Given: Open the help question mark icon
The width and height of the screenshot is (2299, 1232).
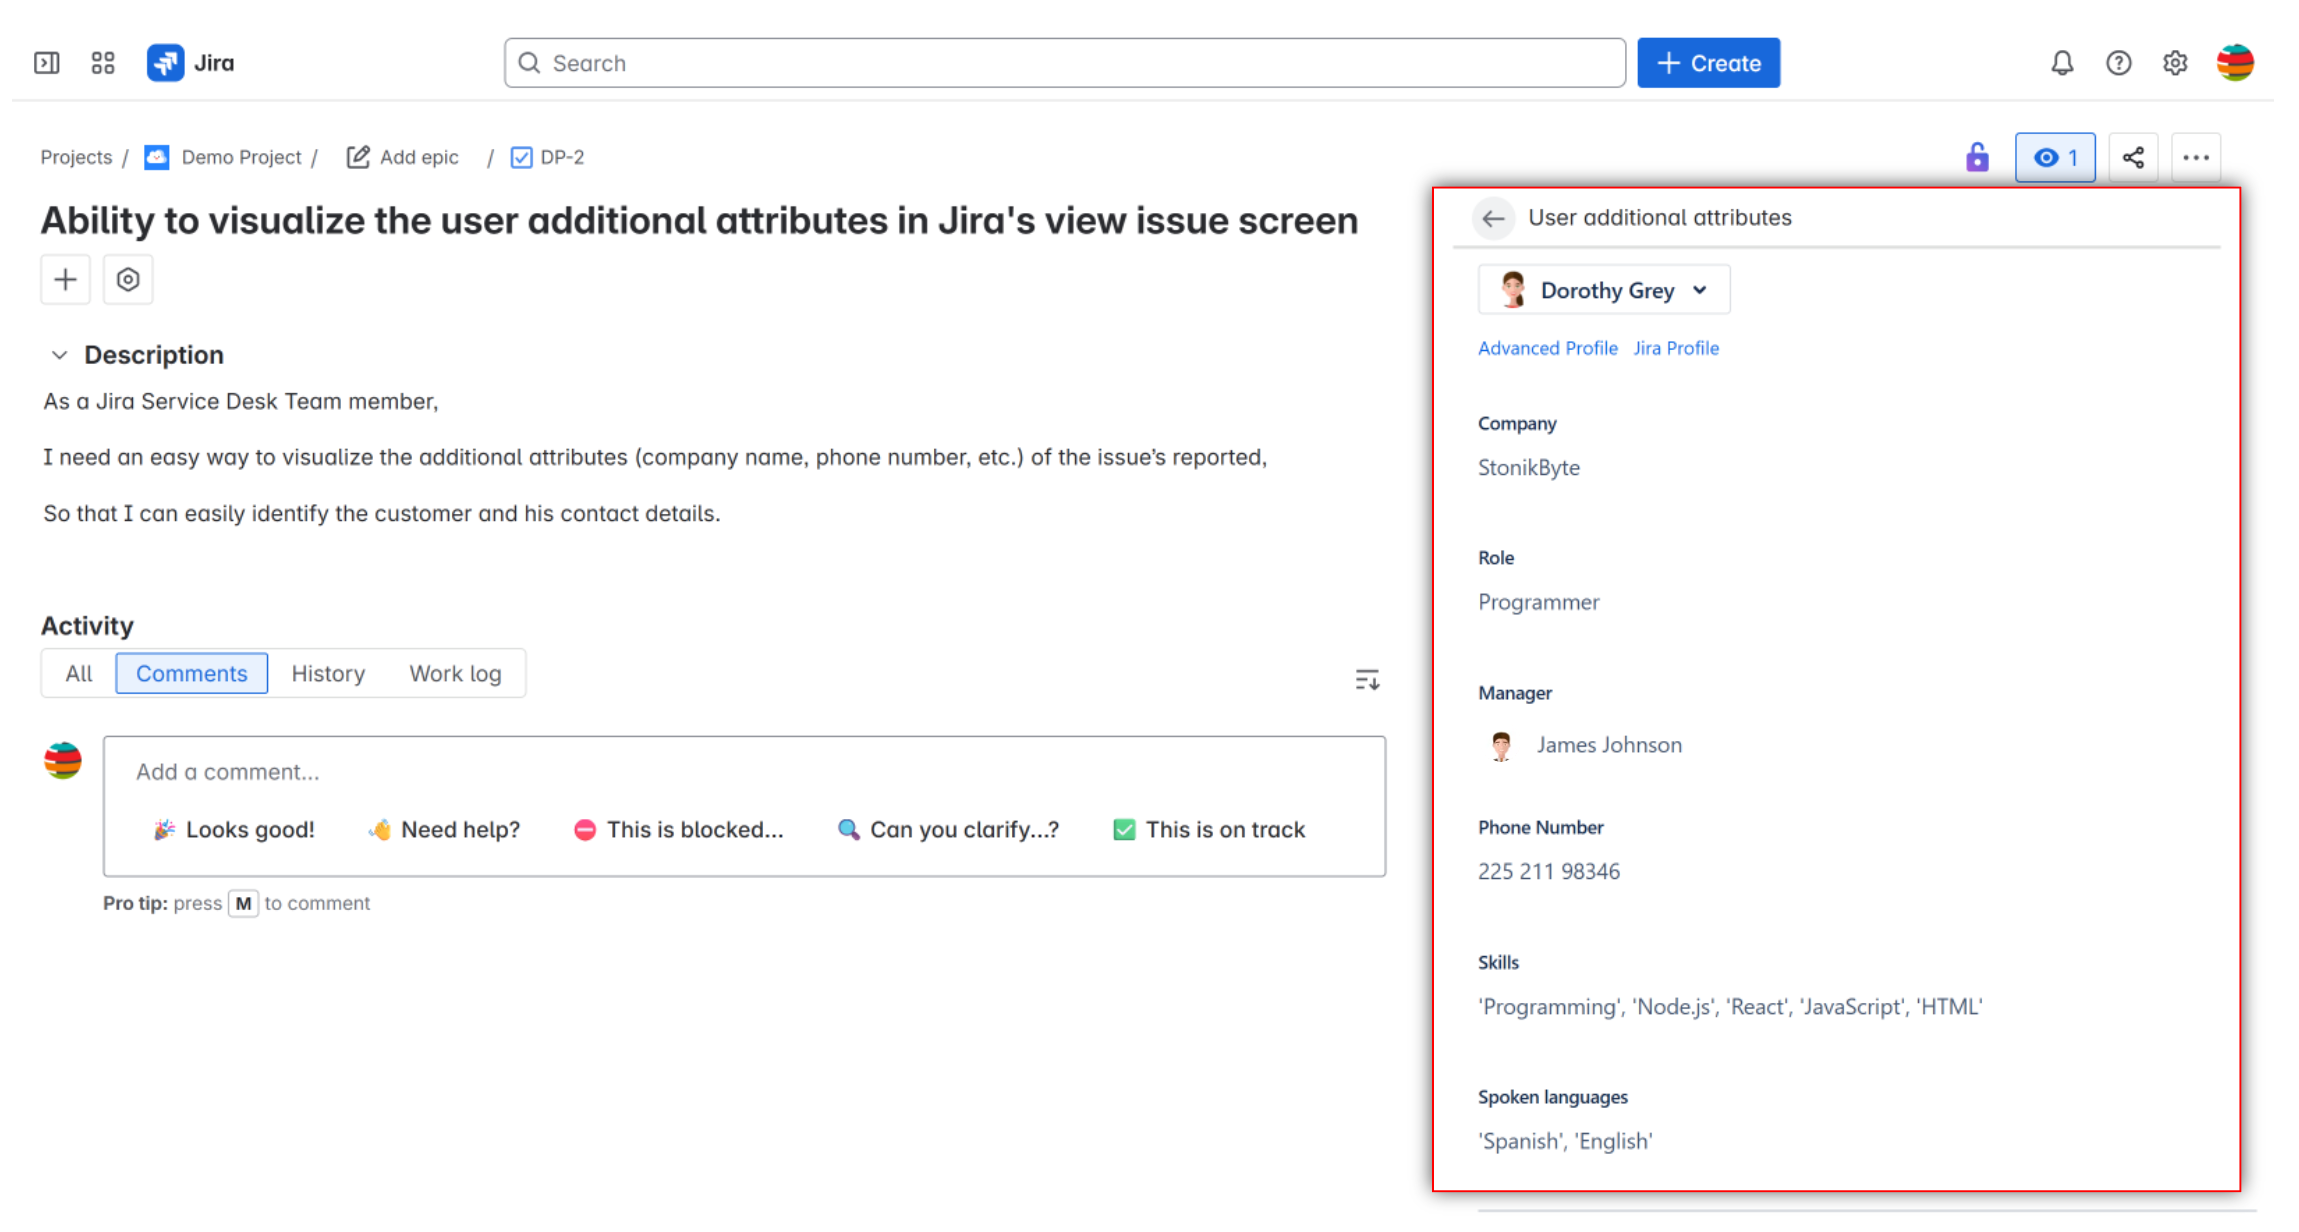Looking at the screenshot, I should pos(2118,63).
